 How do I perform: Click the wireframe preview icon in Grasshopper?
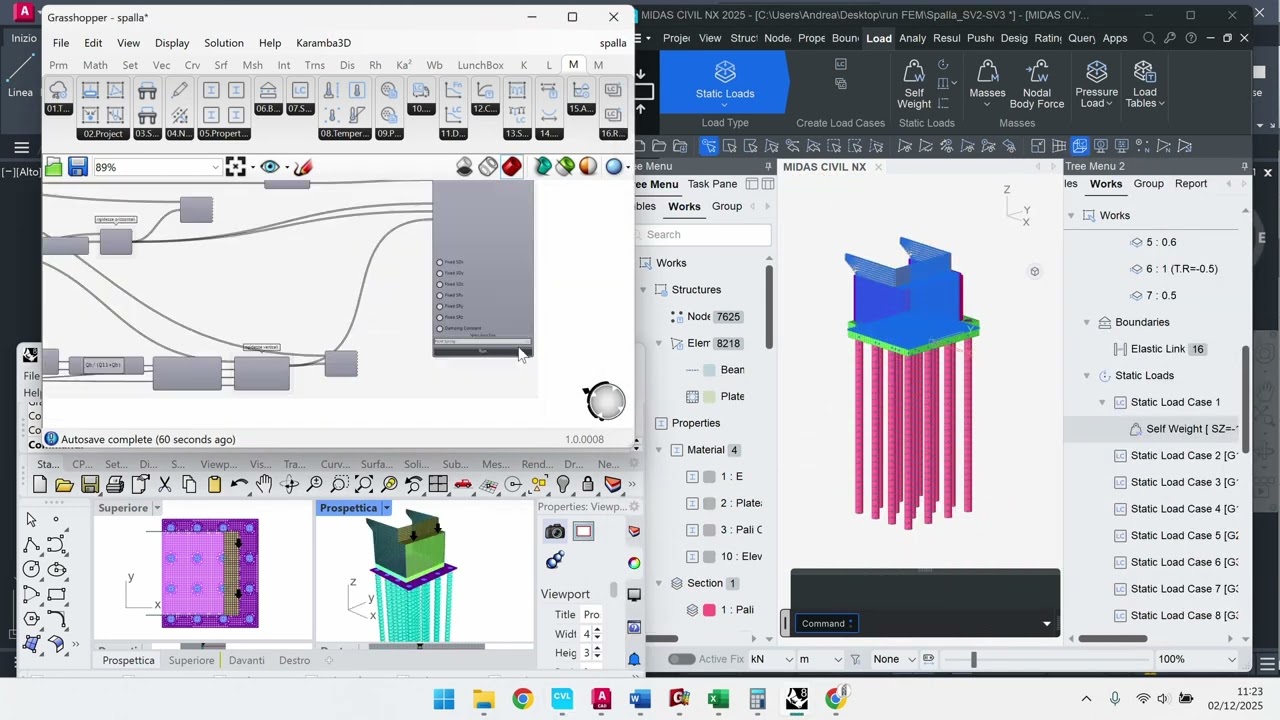tap(488, 167)
